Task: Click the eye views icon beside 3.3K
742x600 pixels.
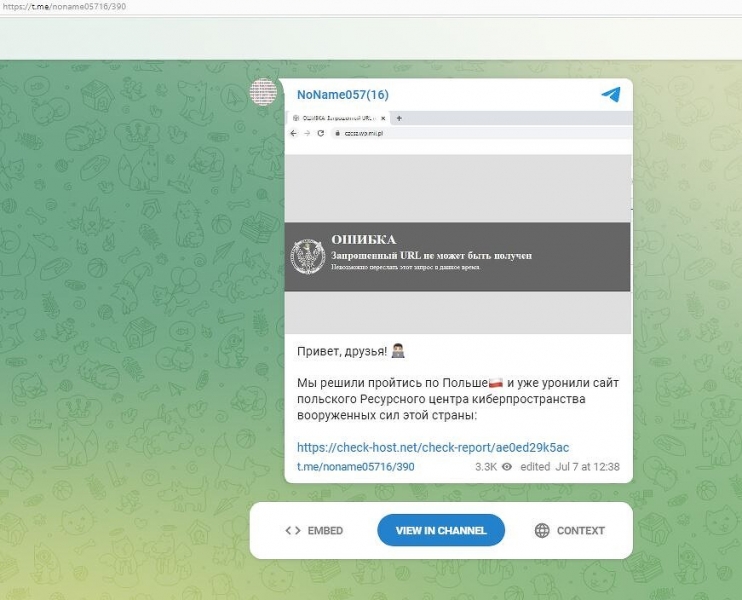Action: pyautogui.click(x=507, y=466)
